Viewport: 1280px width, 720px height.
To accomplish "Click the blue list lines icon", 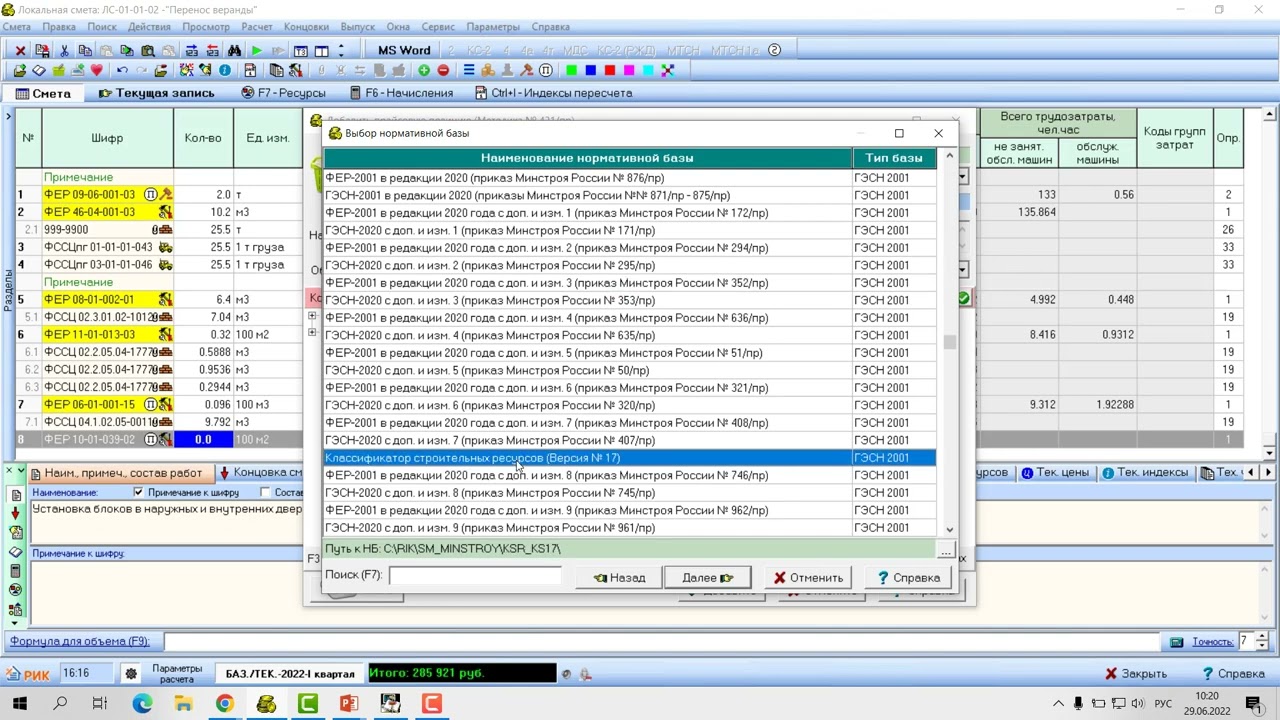I will click(x=468, y=70).
